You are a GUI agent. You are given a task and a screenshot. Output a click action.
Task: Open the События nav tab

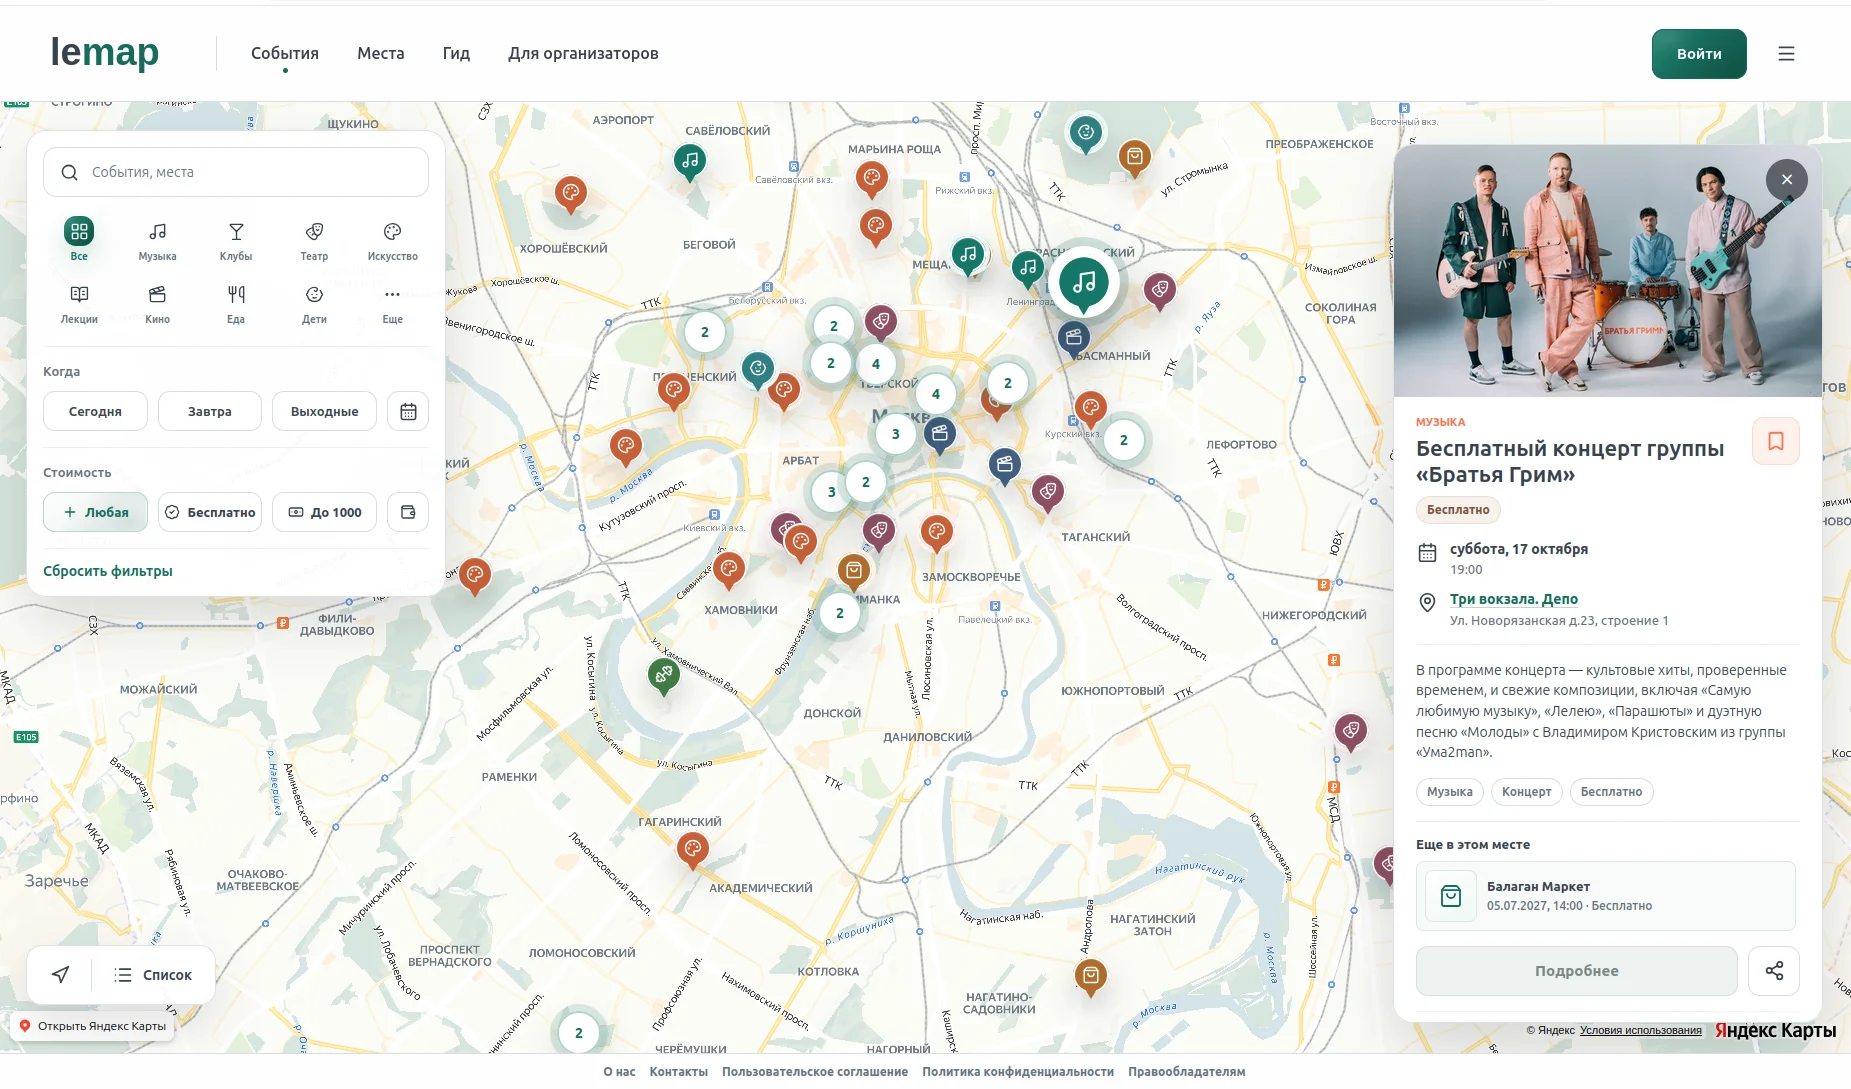coord(285,53)
